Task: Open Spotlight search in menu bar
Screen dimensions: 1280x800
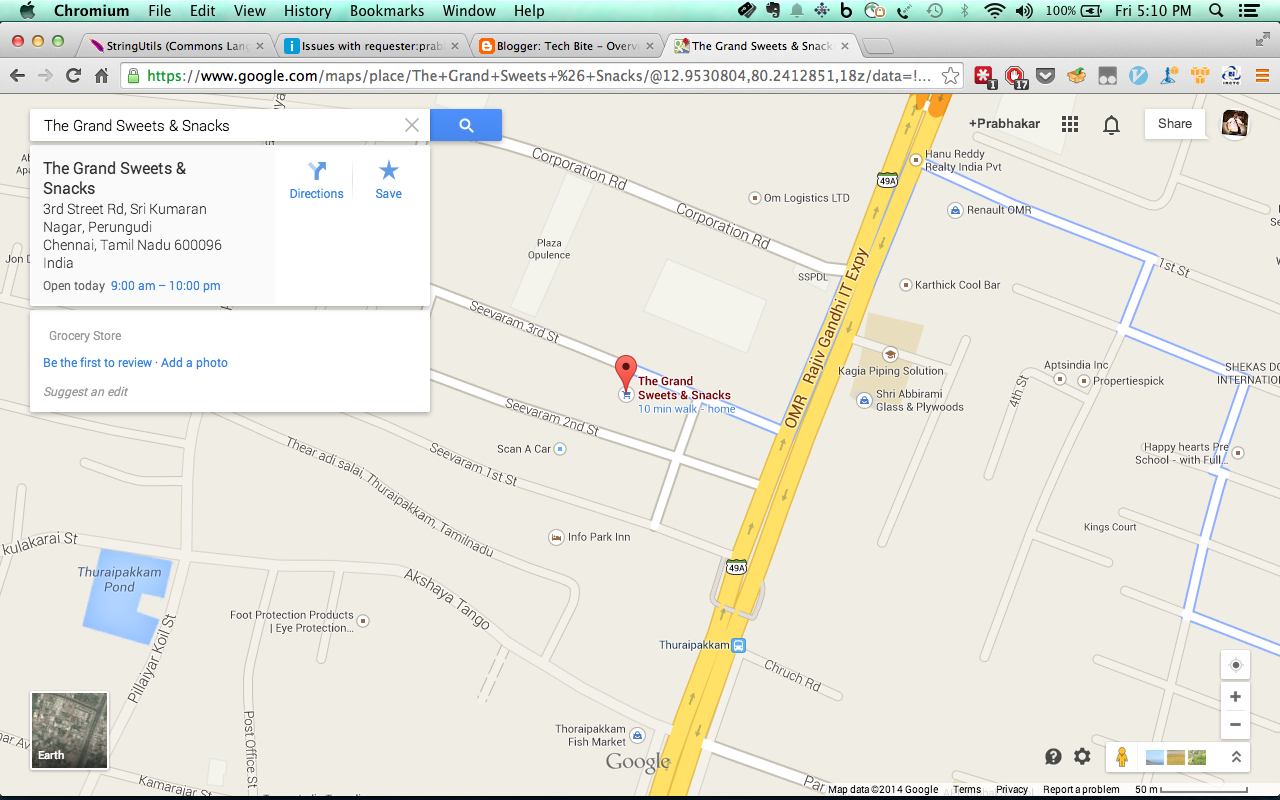Action: (1216, 11)
